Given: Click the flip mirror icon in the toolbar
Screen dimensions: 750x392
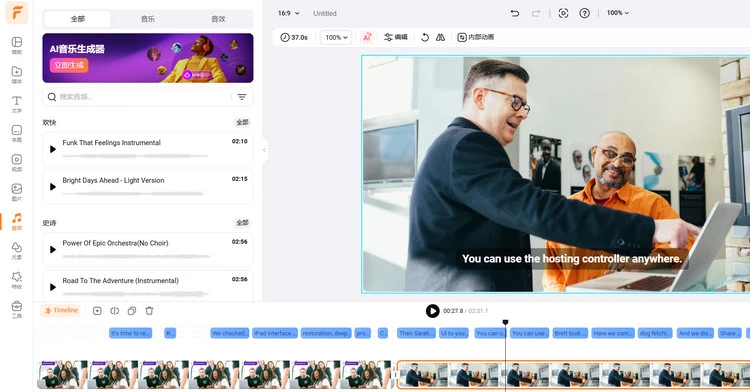Looking at the screenshot, I should click(x=441, y=37).
